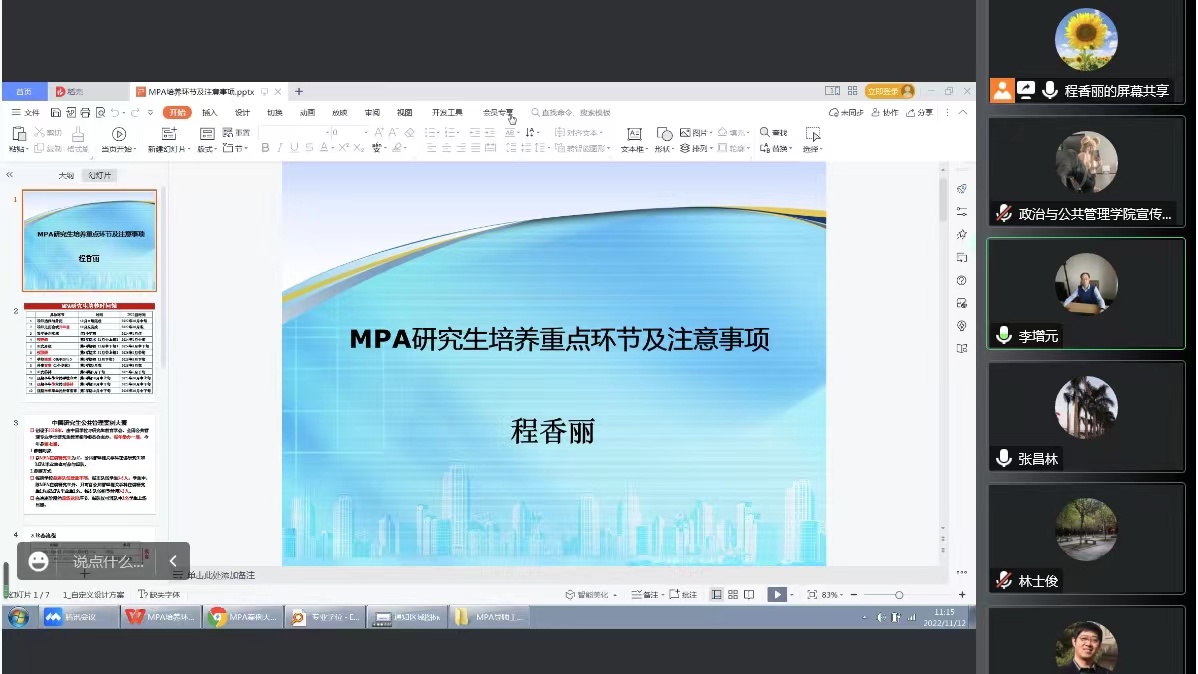Collapse the ribbon with the chevron

[962, 113]
